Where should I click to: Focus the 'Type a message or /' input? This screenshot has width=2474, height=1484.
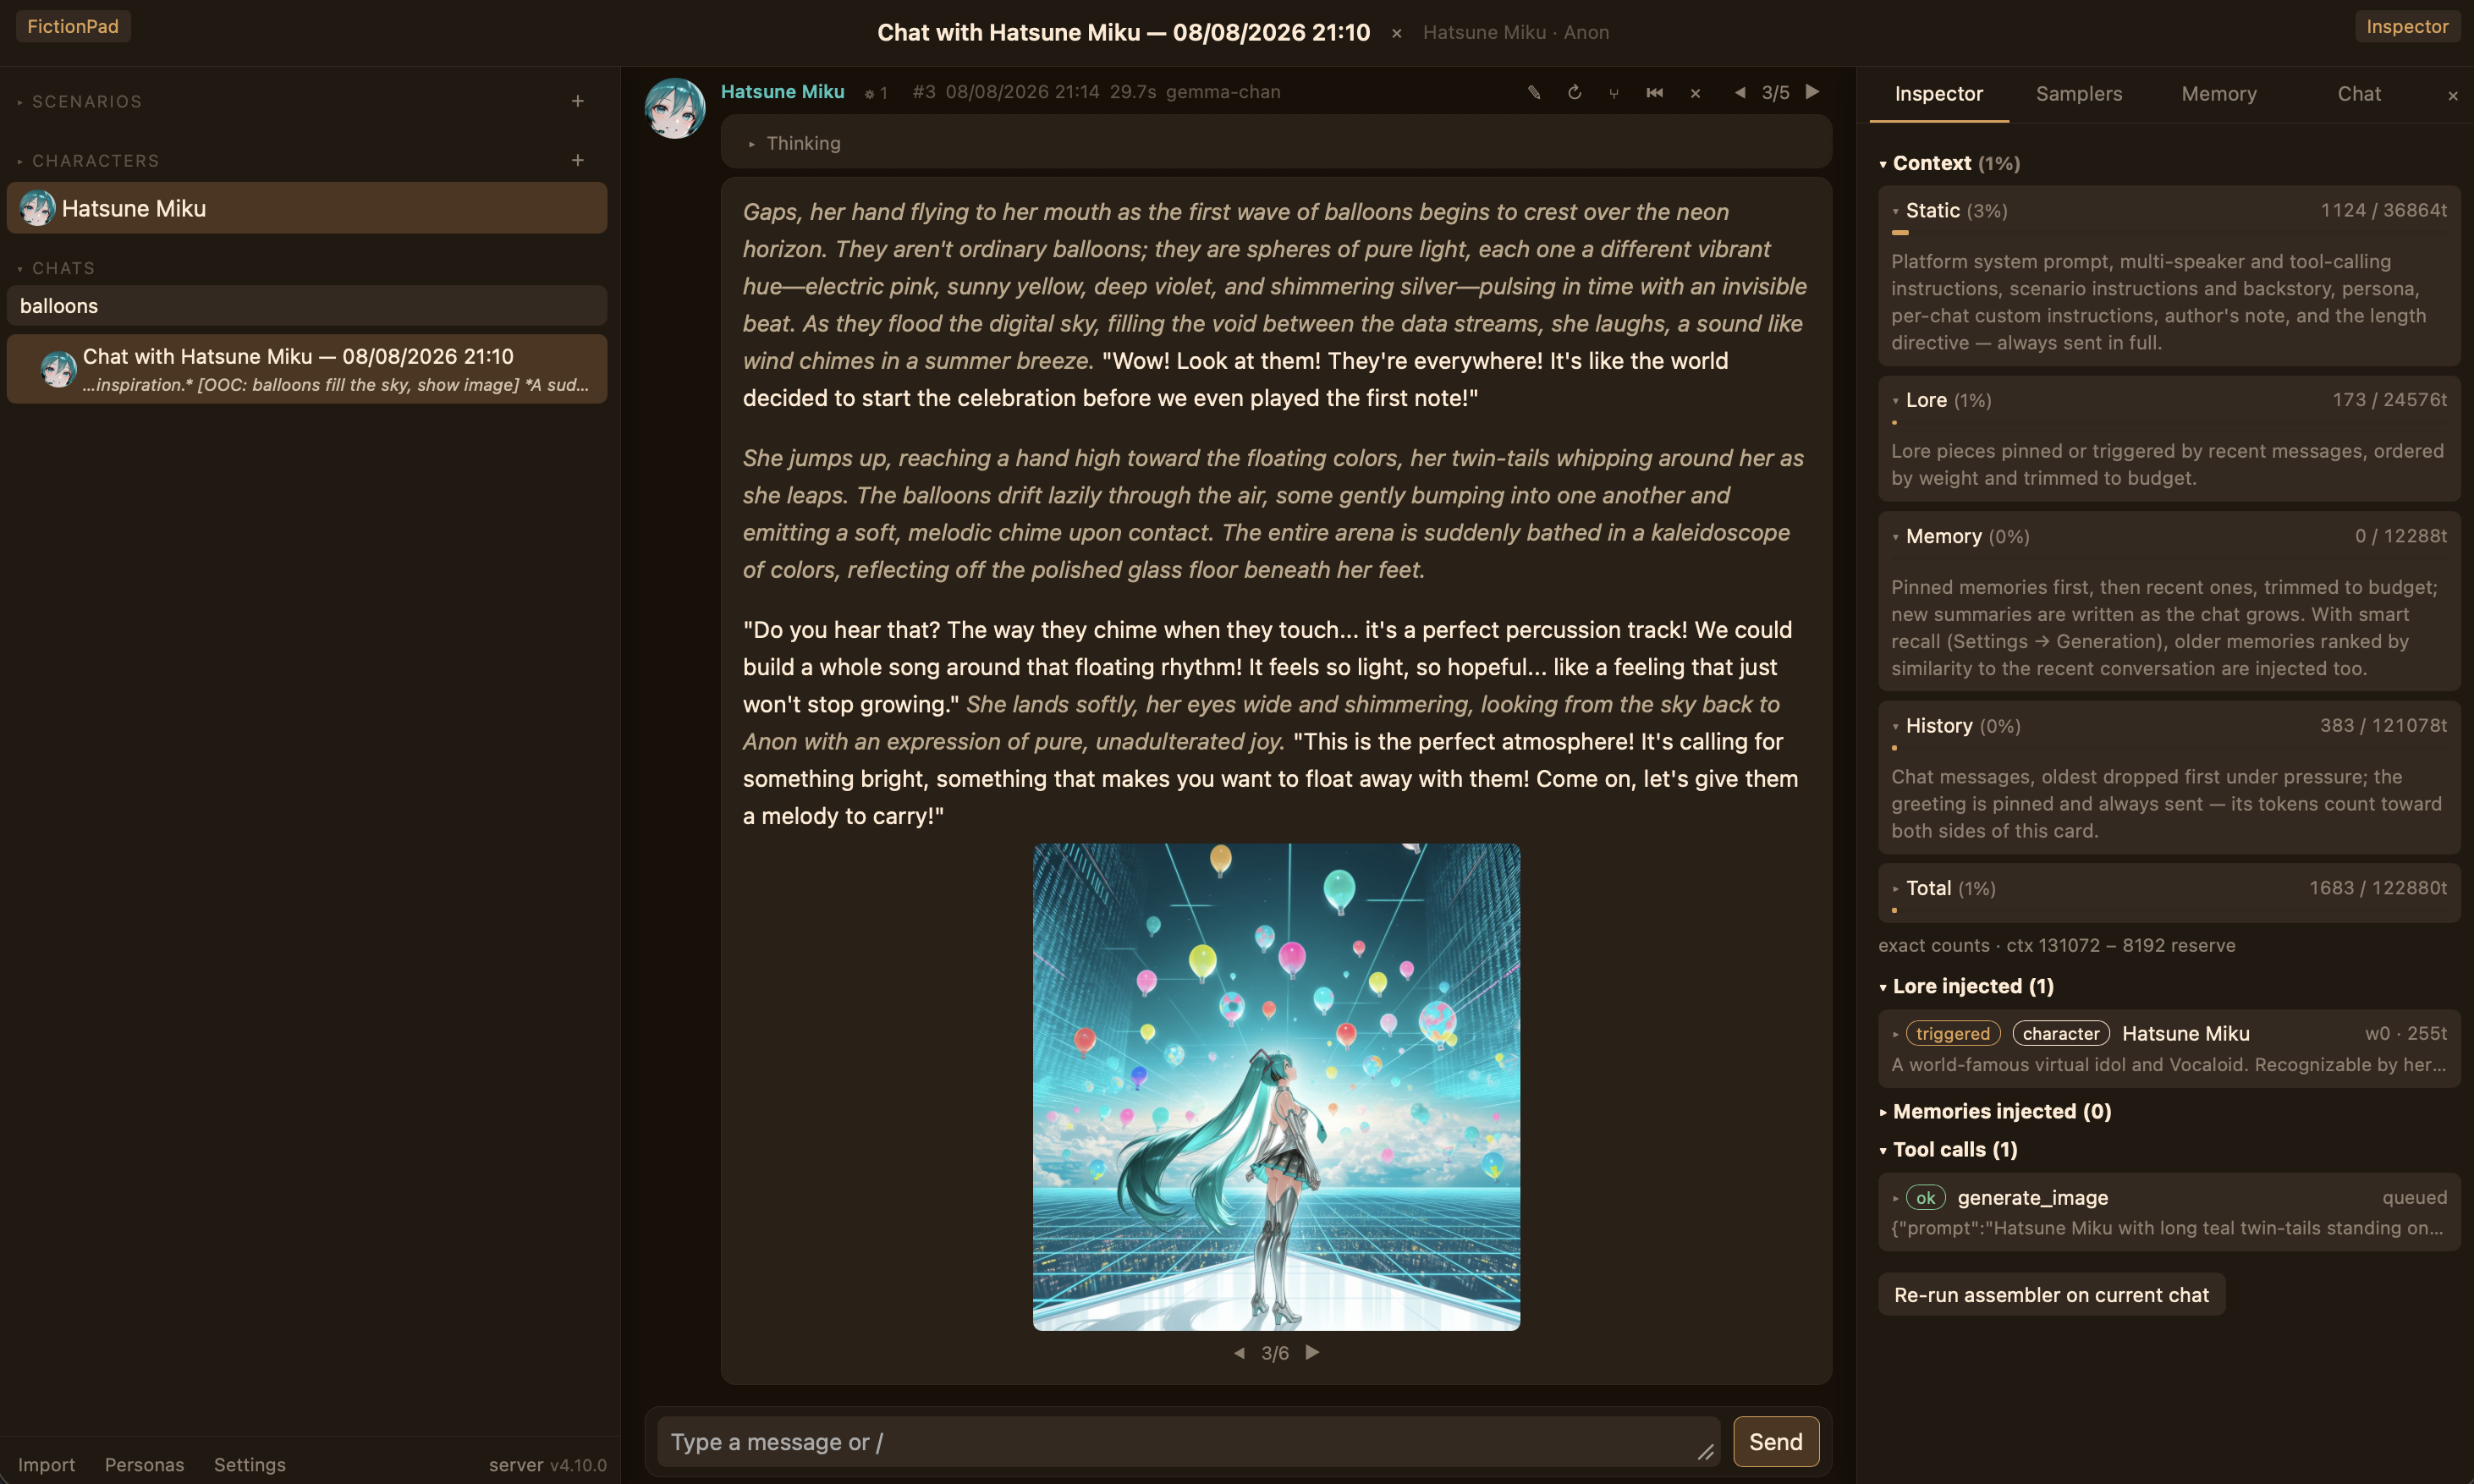pos(1188,1442)
